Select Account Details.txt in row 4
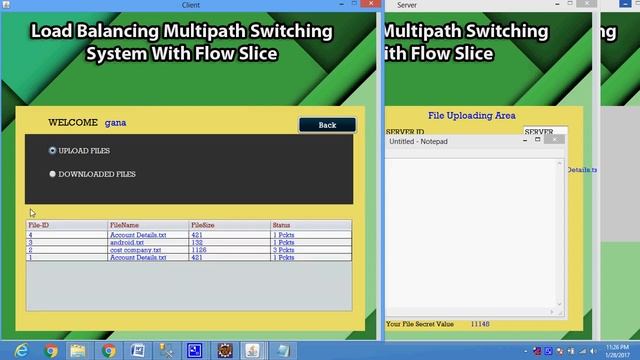The height and width of the screenshot is (360, 640). (x=138, y=235)
